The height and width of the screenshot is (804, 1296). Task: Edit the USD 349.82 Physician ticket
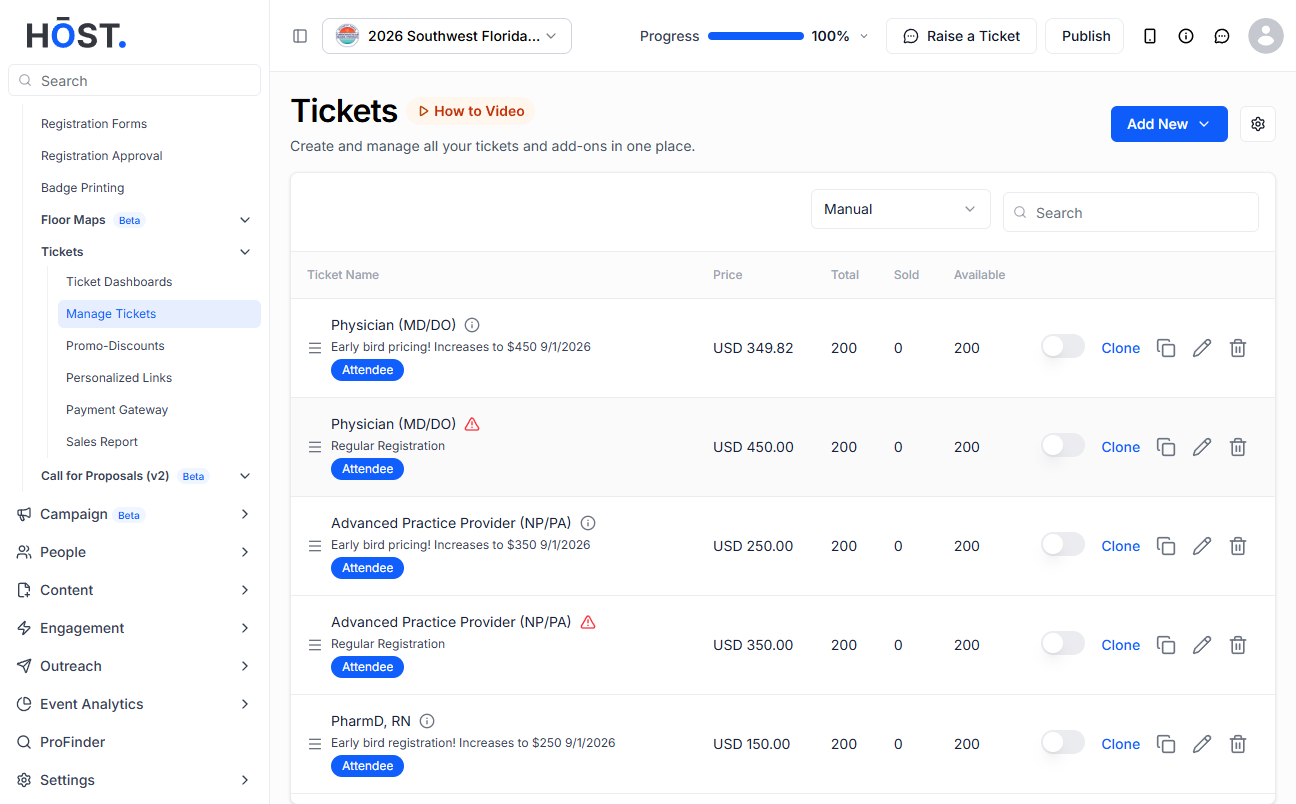point(1202,348)
